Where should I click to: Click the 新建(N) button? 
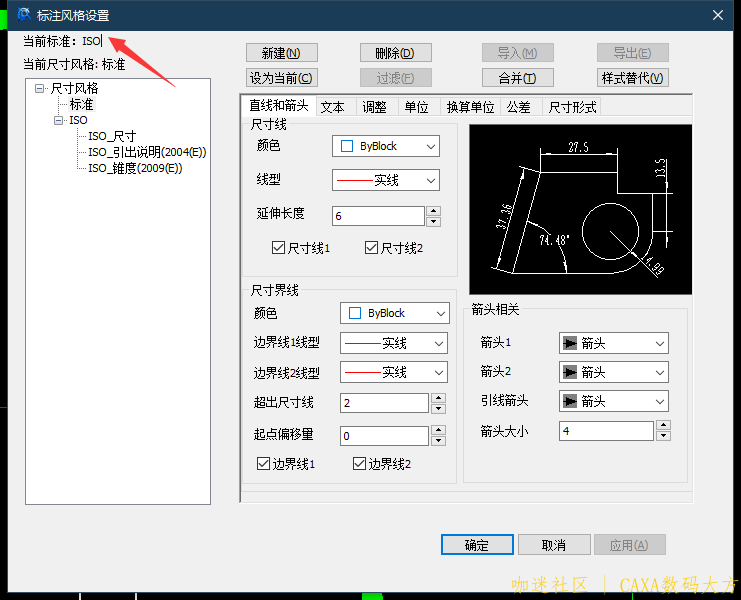click(x=281, y=53)
